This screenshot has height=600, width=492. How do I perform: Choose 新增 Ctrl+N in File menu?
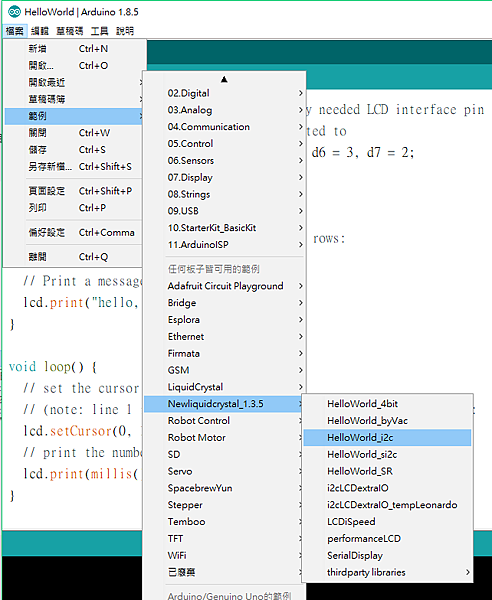tap(73, 49)
